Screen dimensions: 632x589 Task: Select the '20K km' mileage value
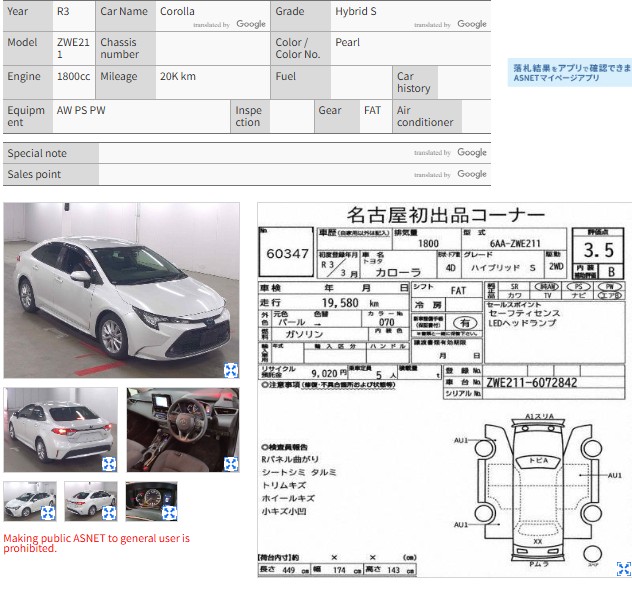pyautogui.click(x=178, y=76)
